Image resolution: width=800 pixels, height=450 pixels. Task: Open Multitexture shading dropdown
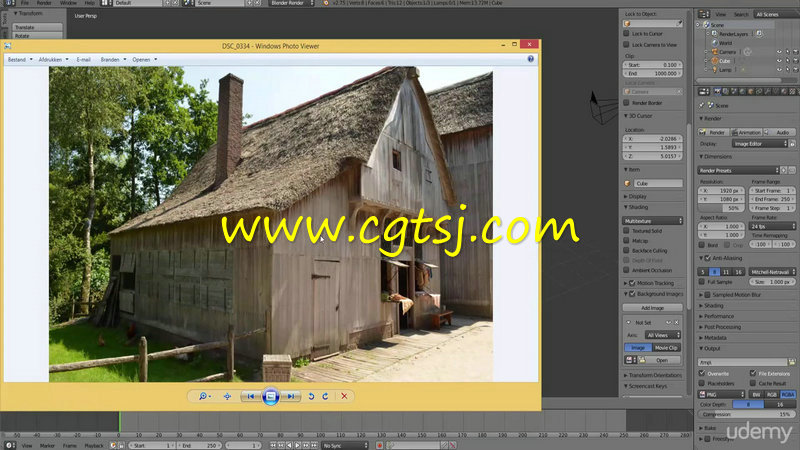click(x=653, y=221)
